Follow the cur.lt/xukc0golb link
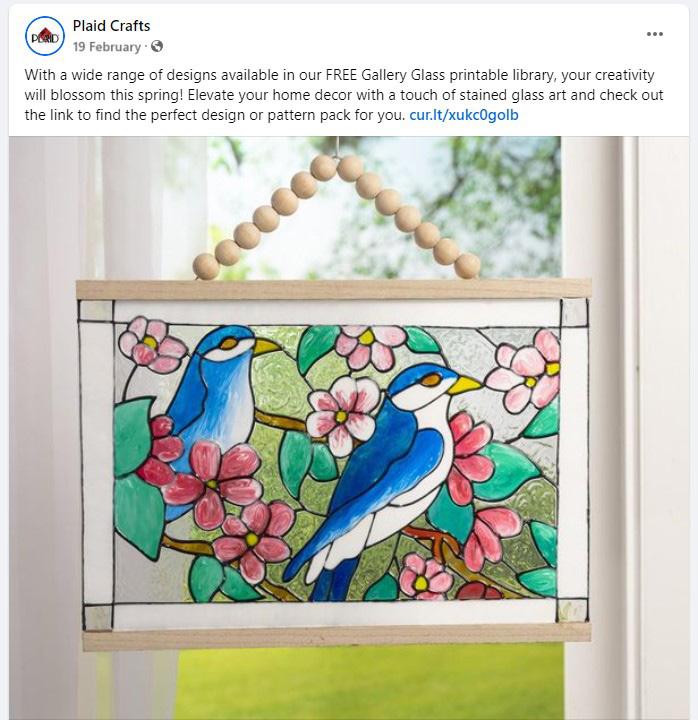698x720 pixels. click(x=464, y=115)
